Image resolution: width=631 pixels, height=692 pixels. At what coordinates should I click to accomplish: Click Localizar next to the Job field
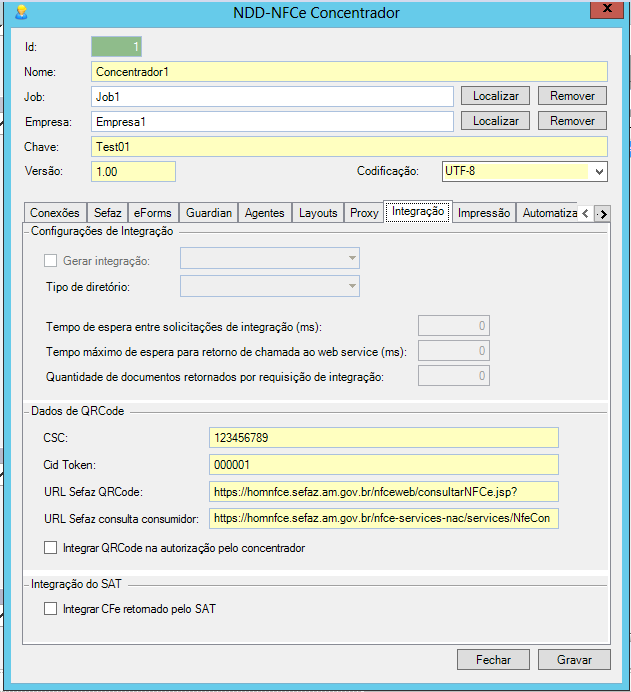[x=495, y=96]
